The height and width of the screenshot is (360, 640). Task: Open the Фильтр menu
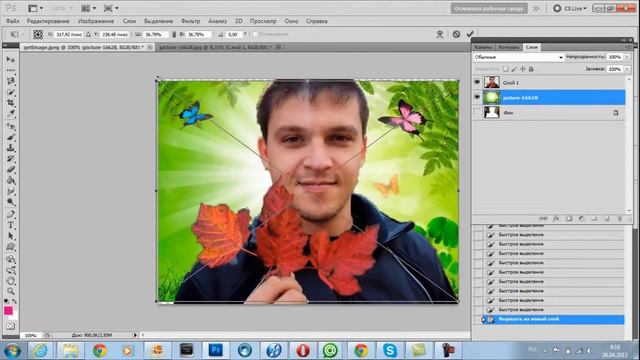191,21
